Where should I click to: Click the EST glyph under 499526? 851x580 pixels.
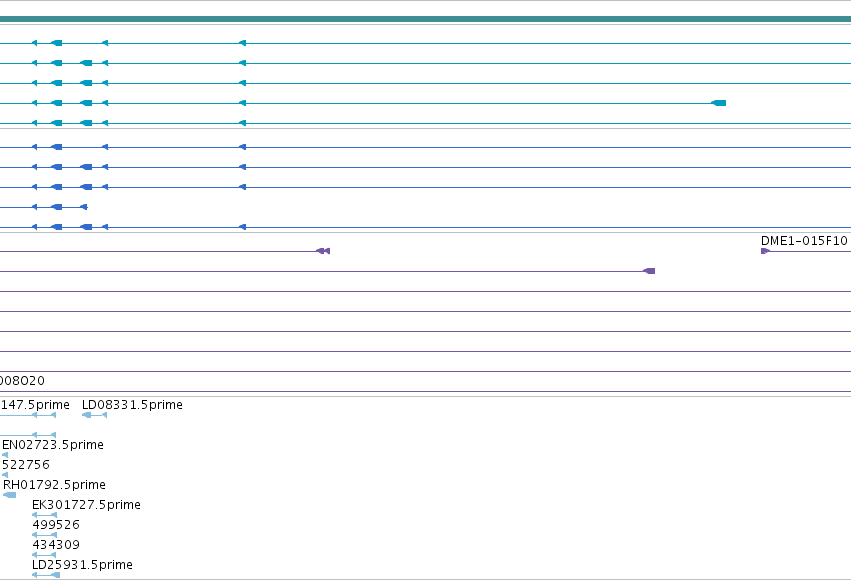point(45,535)
